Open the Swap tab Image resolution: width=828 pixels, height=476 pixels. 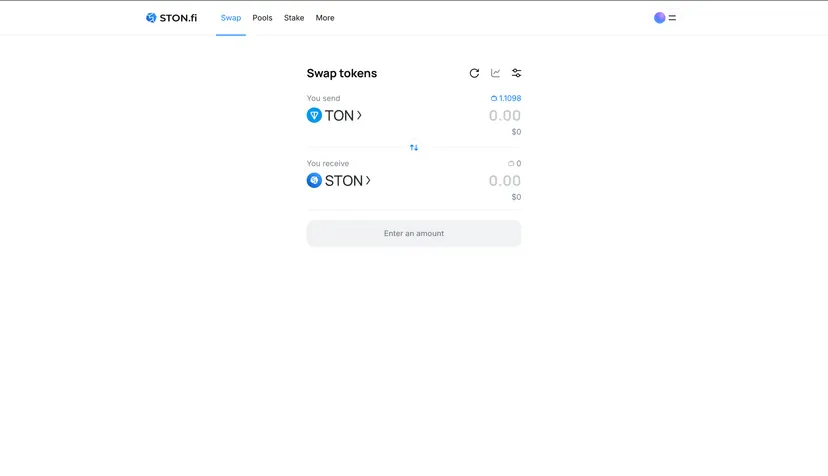[x=231, y=18]
